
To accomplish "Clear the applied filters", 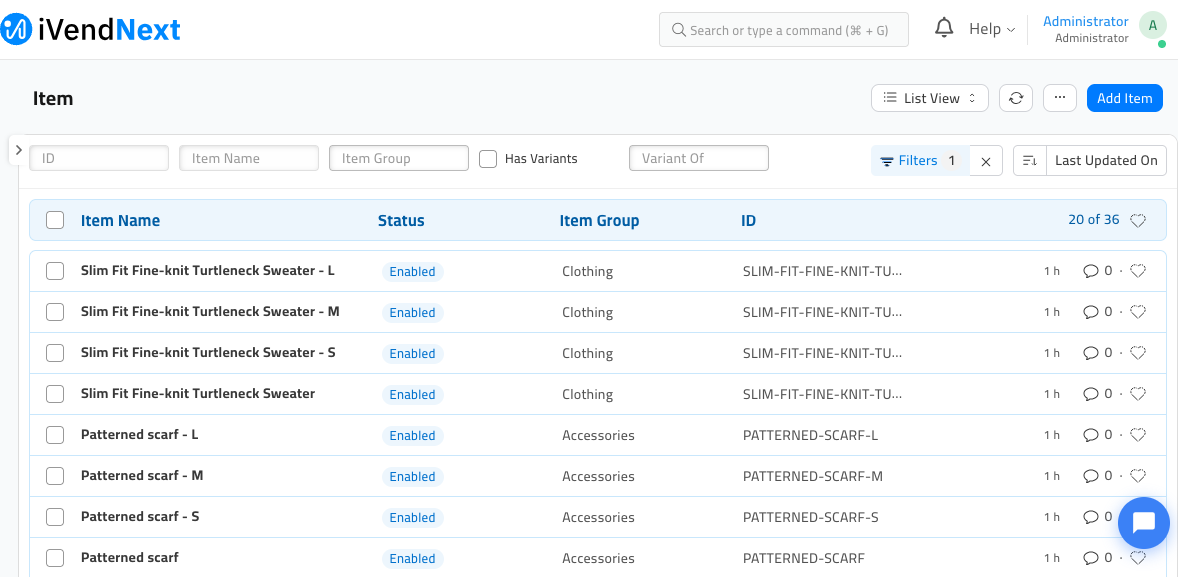I will coord(986,161).
